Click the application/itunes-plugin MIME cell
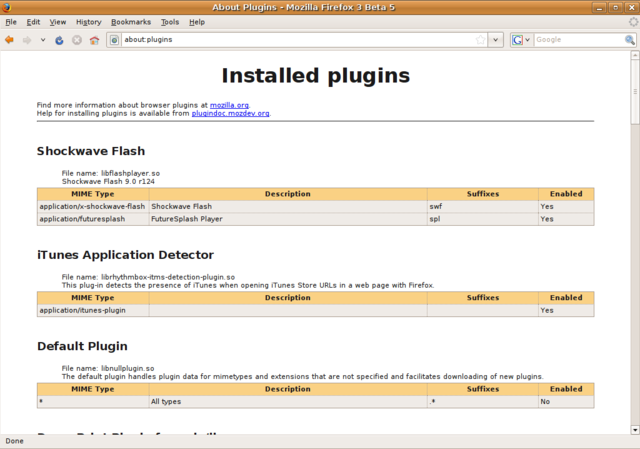Screen dimensions: 640x449 [x=93, y=310]
